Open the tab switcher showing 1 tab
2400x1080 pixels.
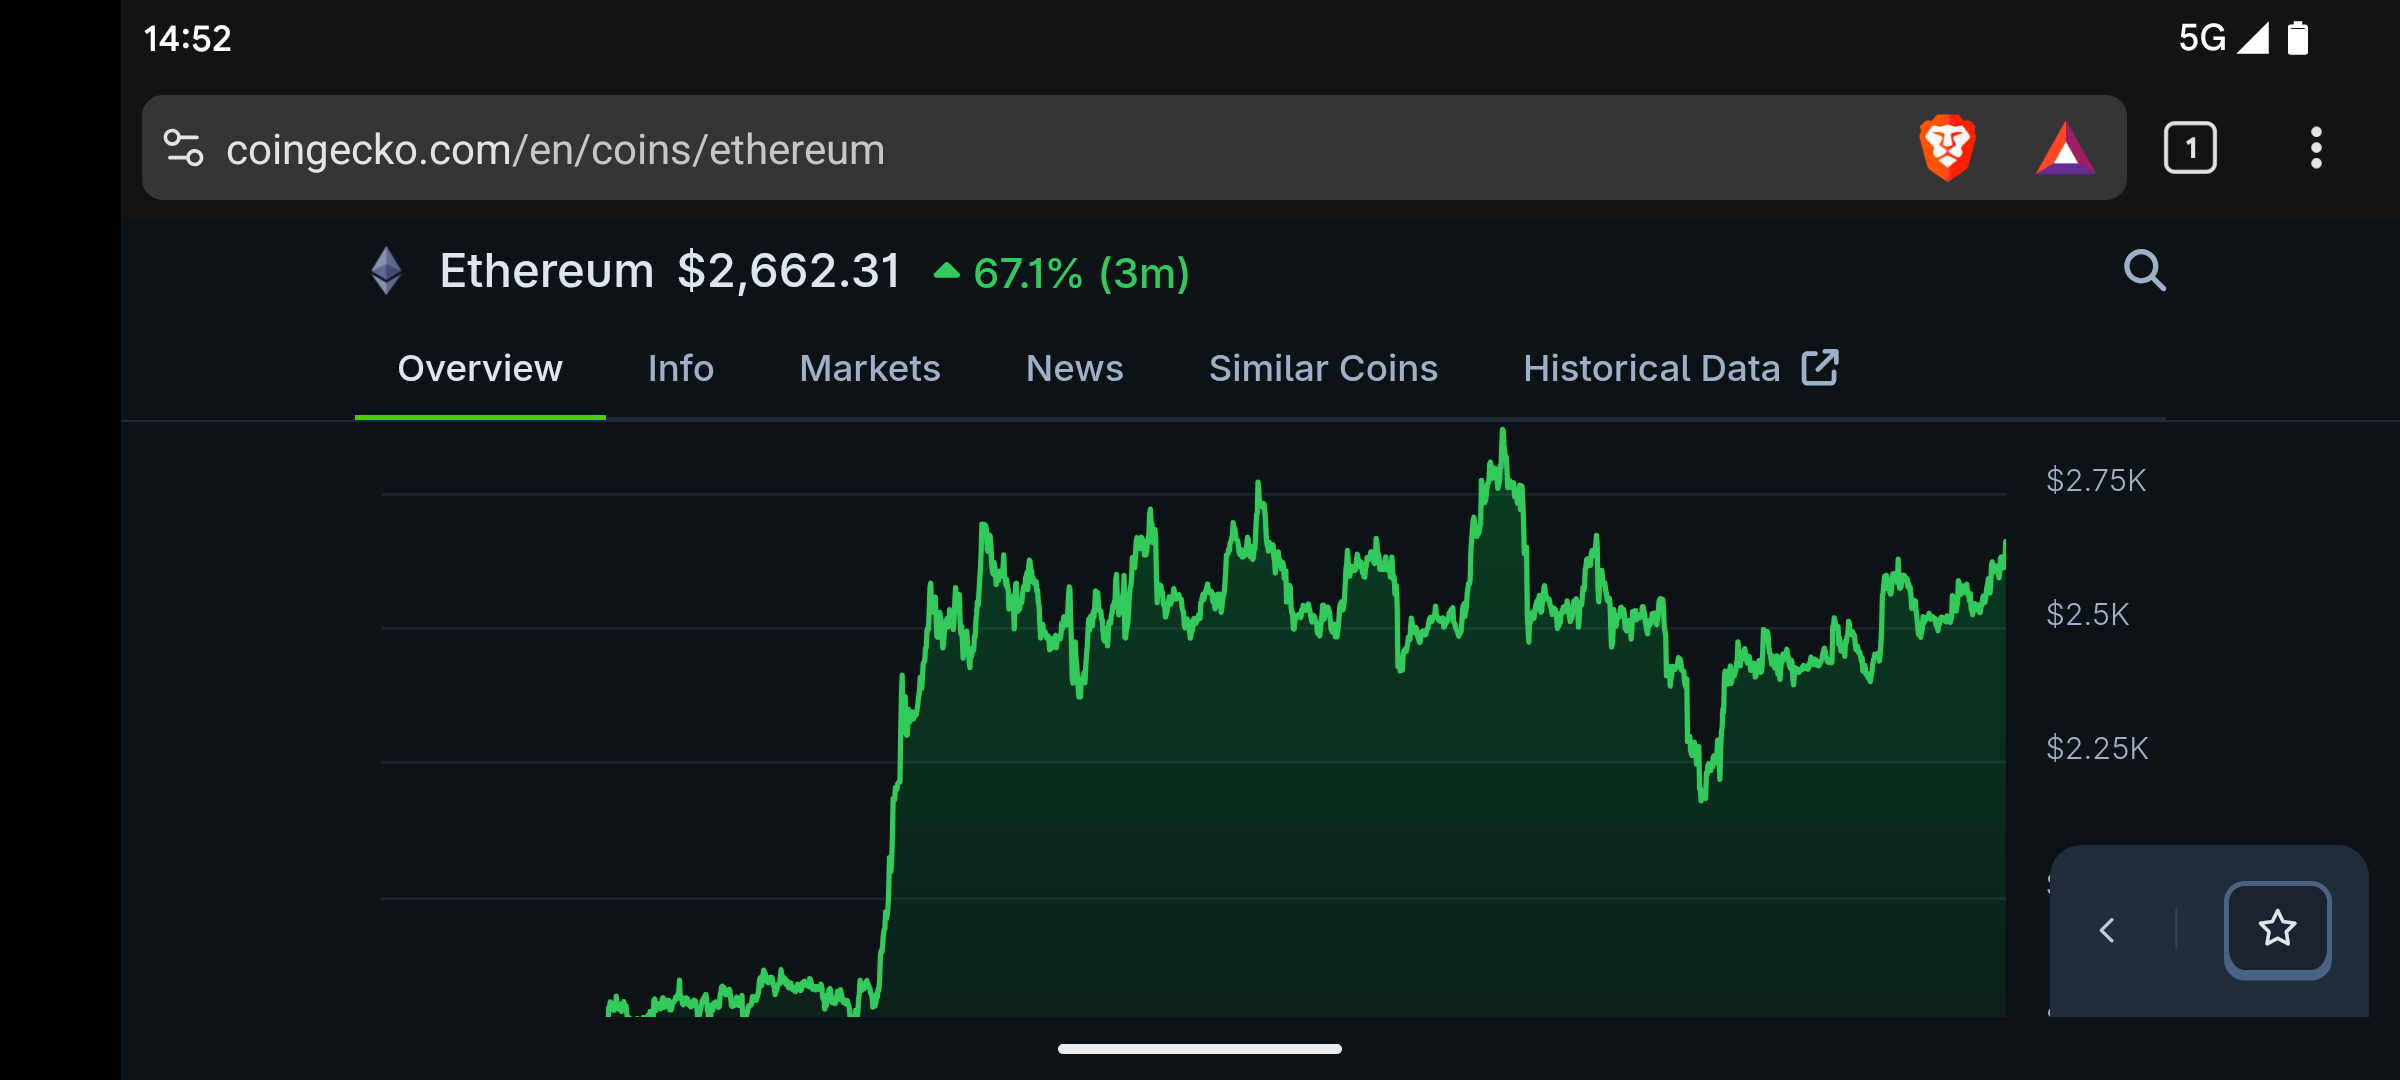(x=2190, y=148)
